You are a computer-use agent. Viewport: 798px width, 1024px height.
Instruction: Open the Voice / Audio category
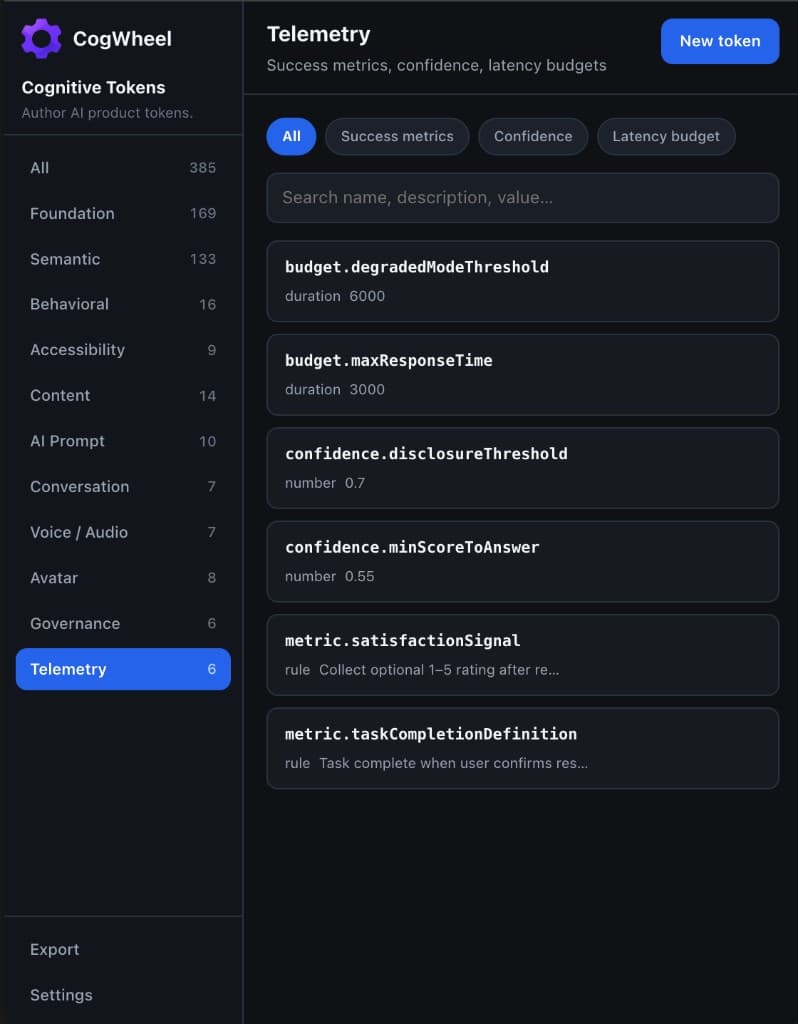pos(123,532)
